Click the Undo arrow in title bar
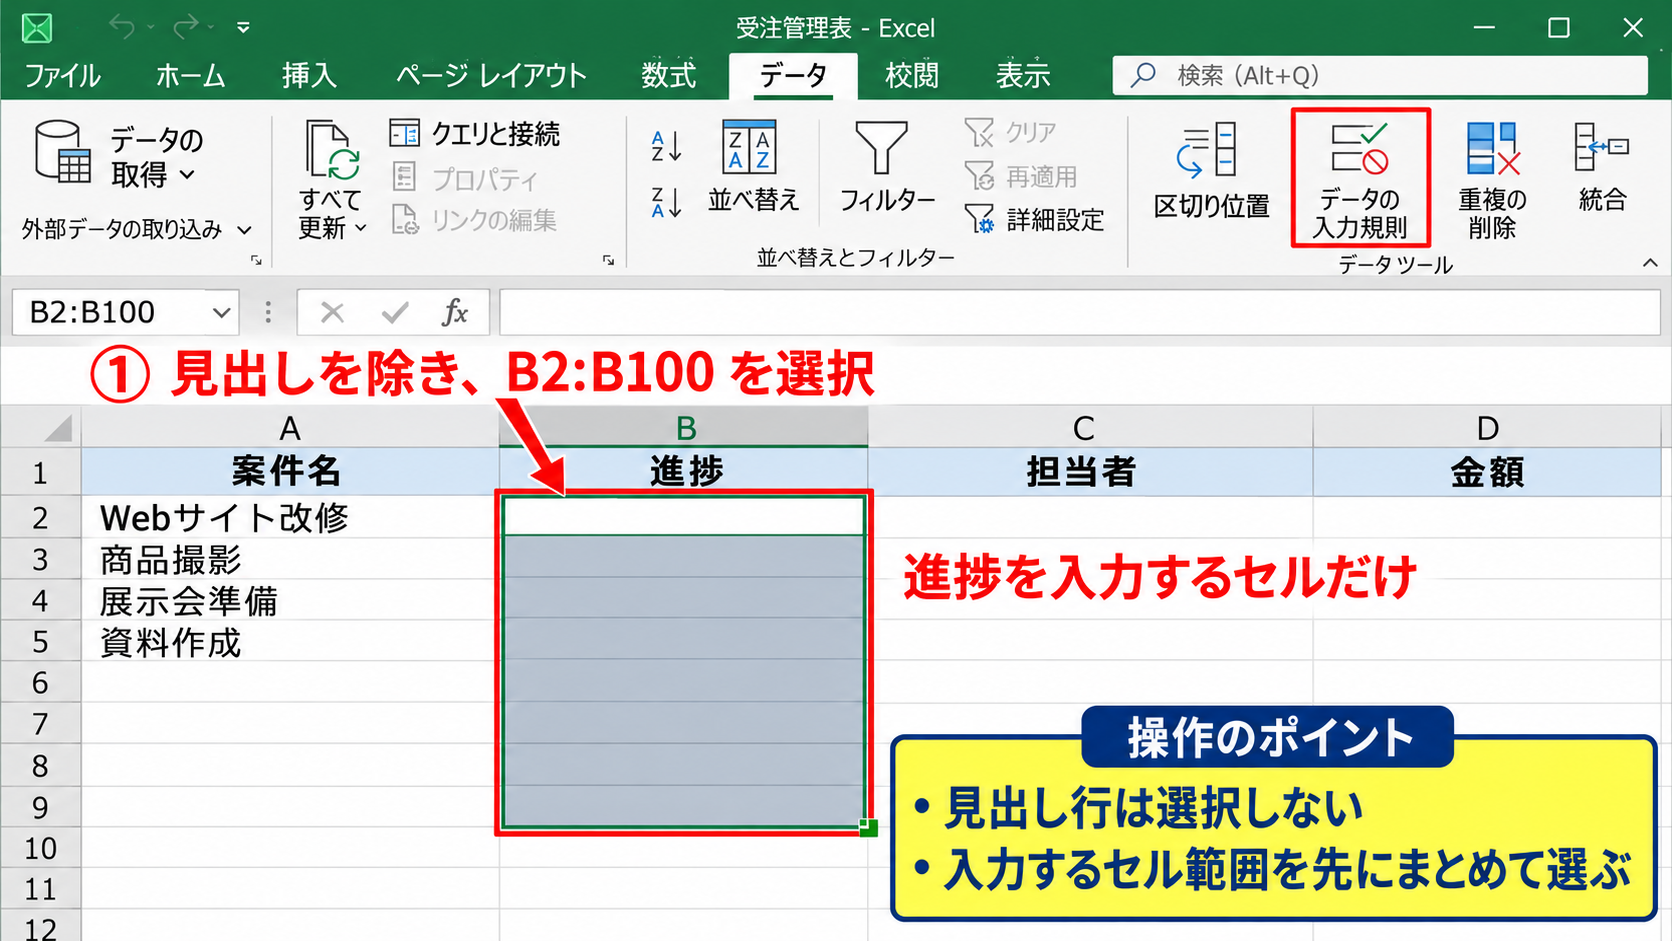The height and width of the screenshot is (941, 1672). point(122,27)
